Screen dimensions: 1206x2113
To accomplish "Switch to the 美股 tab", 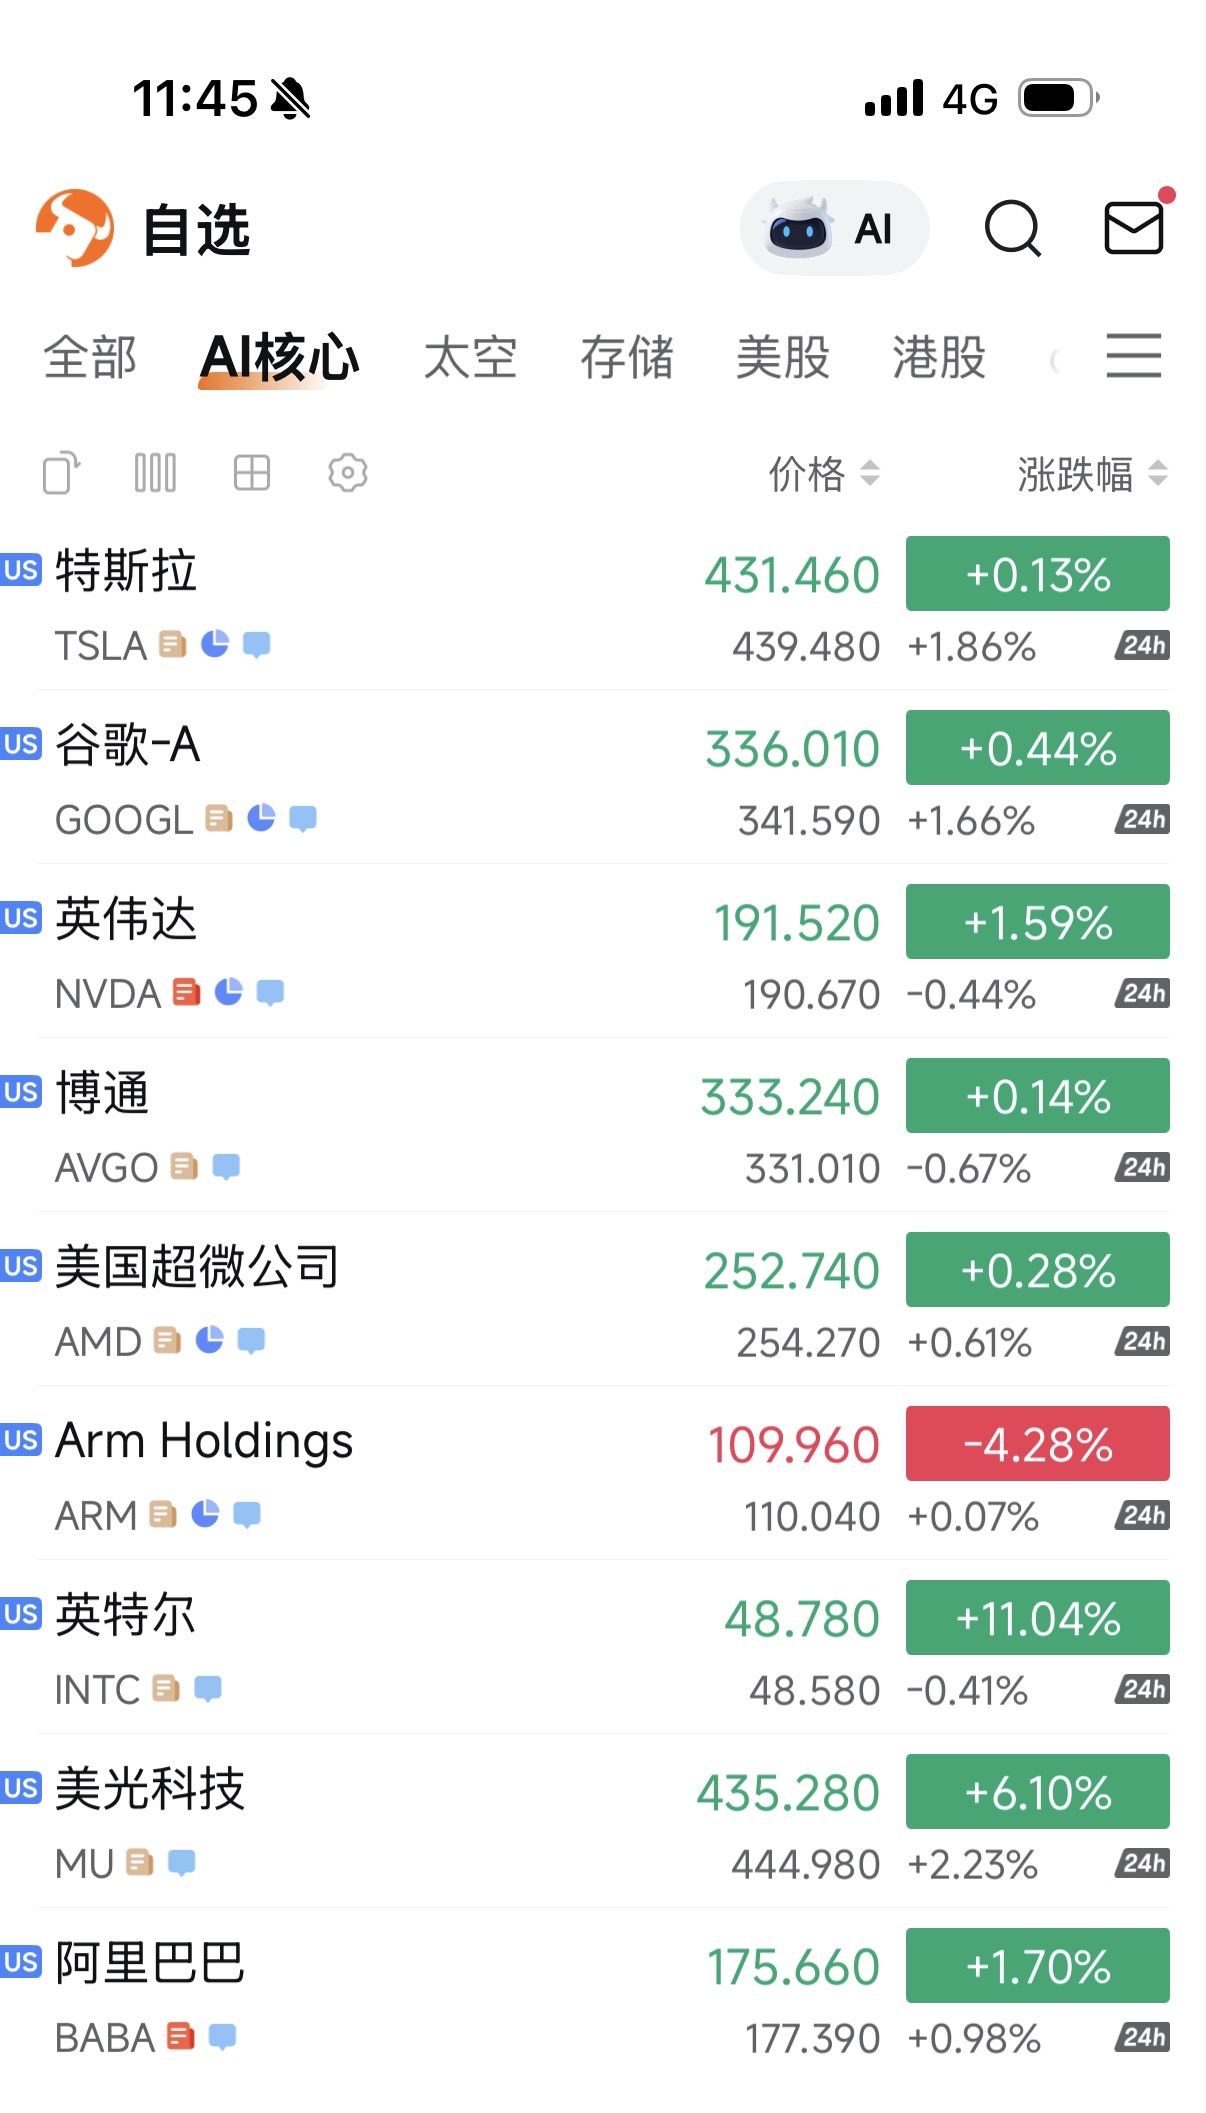I will (782, 358).
